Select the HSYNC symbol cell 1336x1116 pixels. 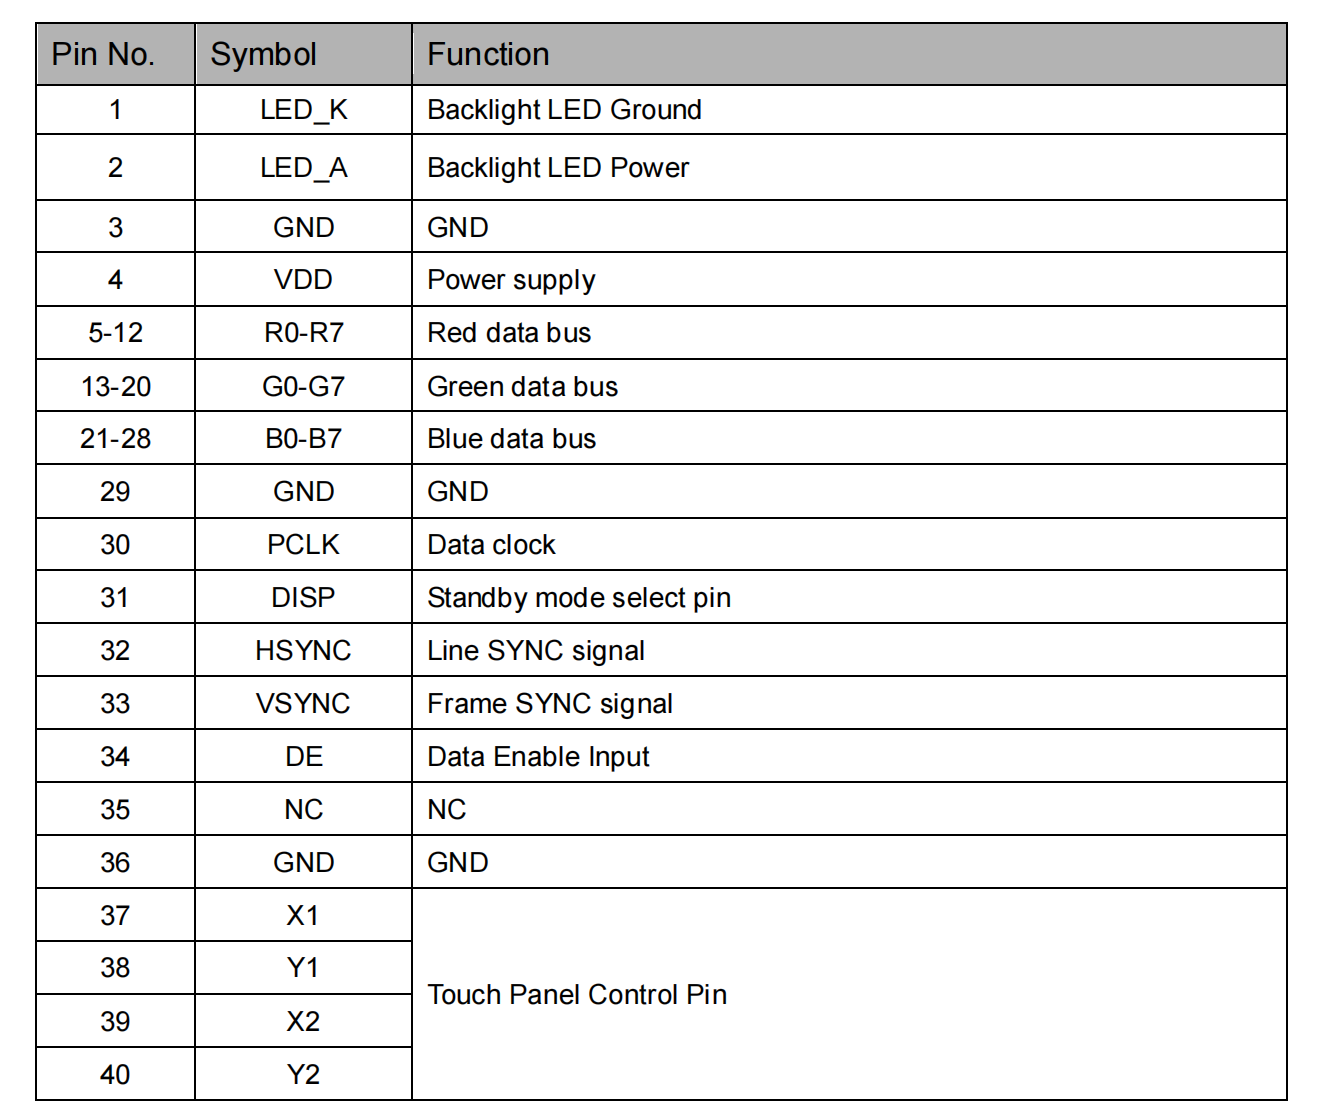[303, 651]
